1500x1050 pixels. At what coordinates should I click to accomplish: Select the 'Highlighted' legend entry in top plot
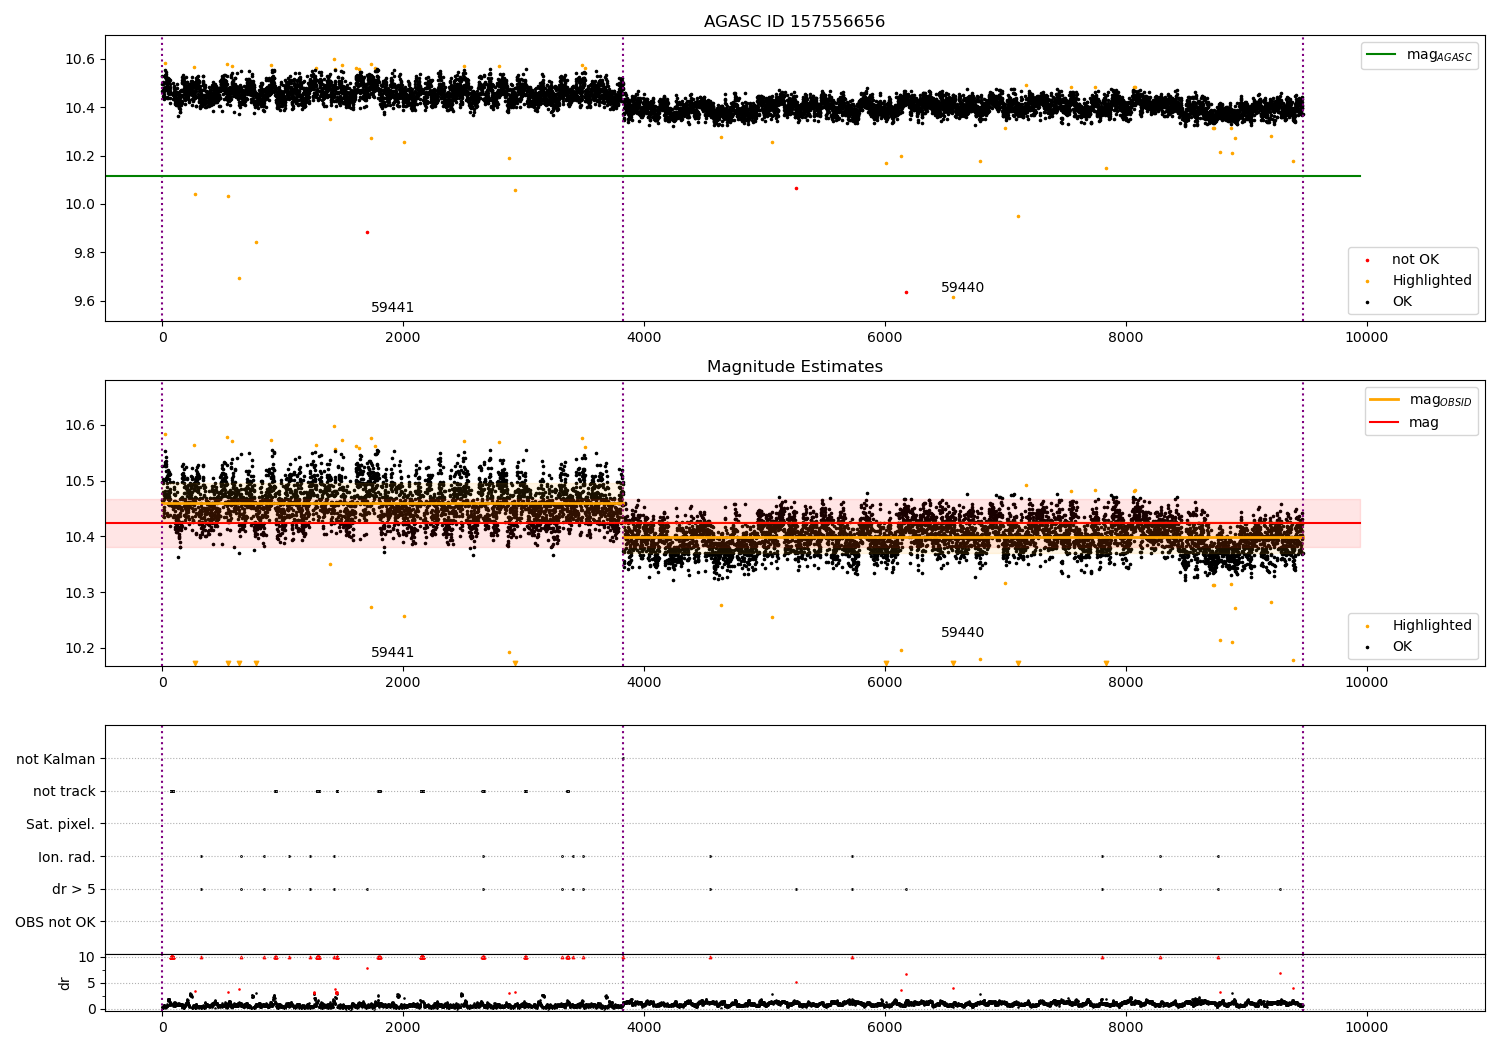click(x=1431, y=281)
